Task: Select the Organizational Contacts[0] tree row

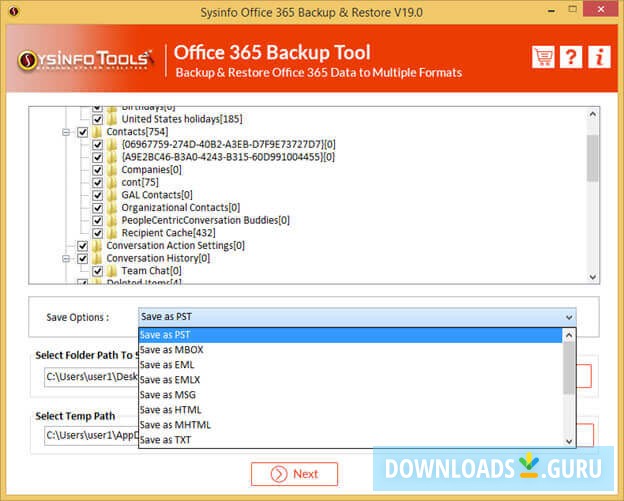Action: point(181,208)
